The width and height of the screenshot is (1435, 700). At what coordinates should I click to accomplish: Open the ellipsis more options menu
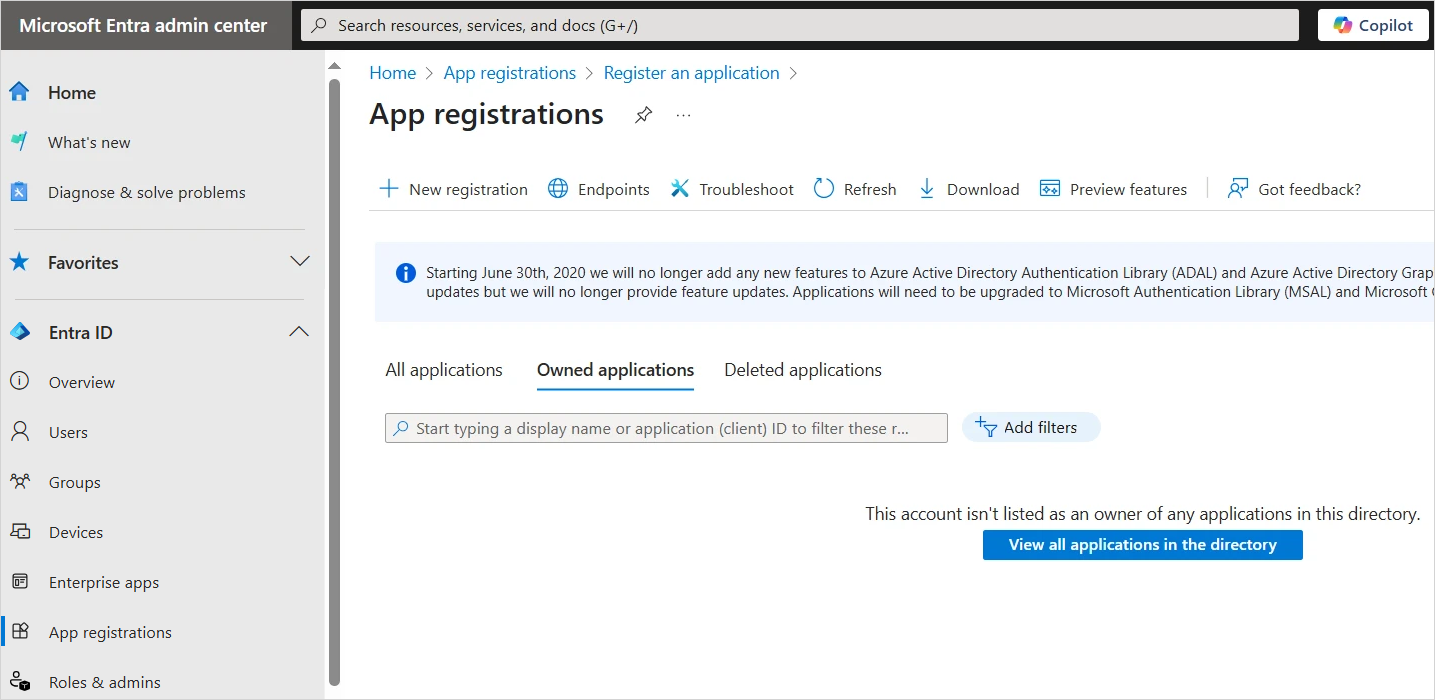click(x=683, y=115)
